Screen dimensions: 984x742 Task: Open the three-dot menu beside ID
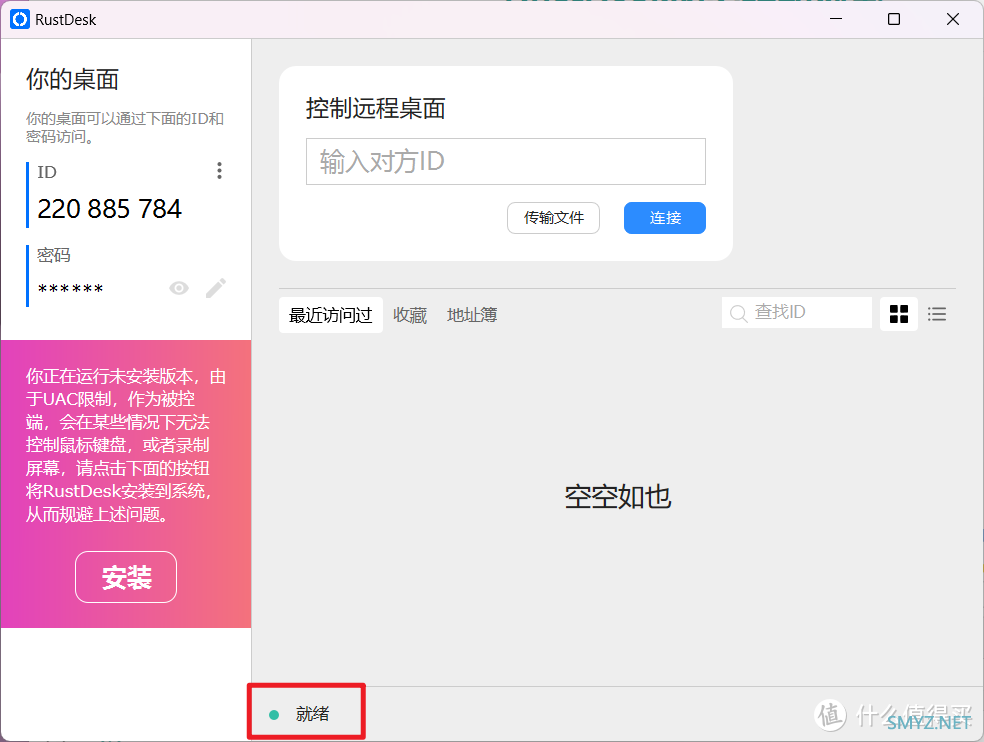pos(219,171)
